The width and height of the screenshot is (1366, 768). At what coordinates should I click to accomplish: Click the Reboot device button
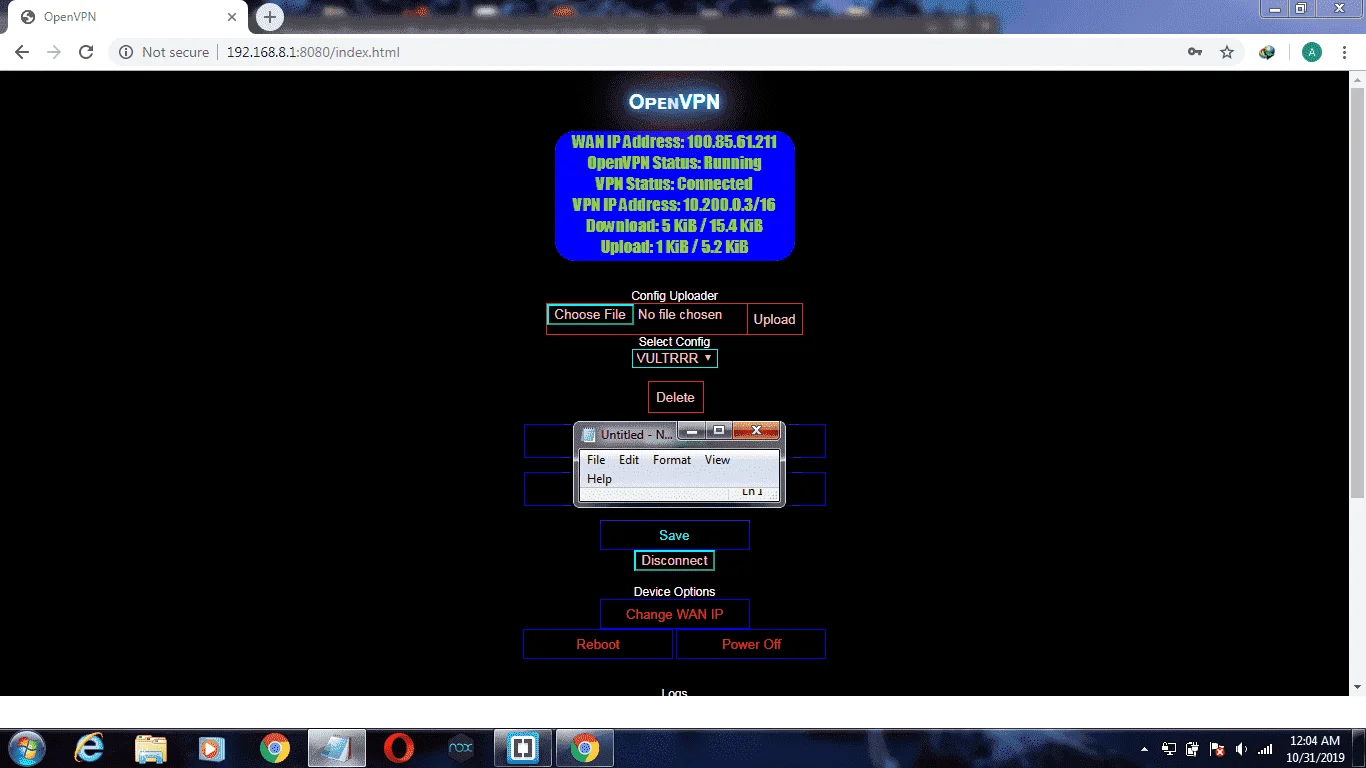598,644
